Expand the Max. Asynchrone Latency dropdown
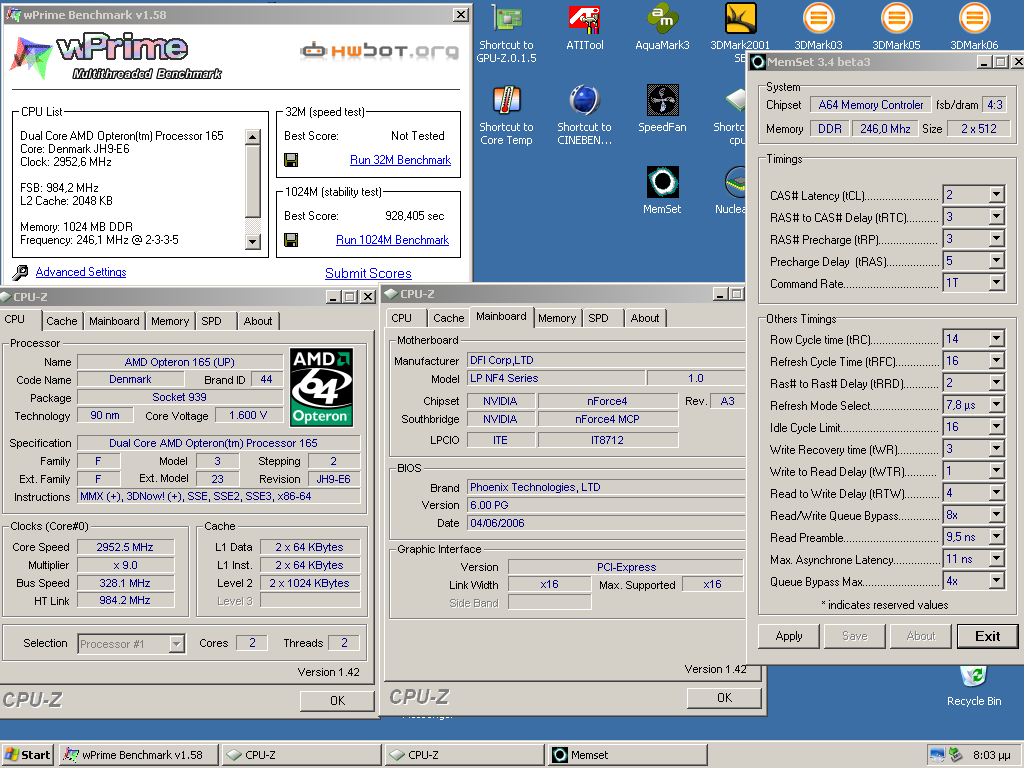 997,560
